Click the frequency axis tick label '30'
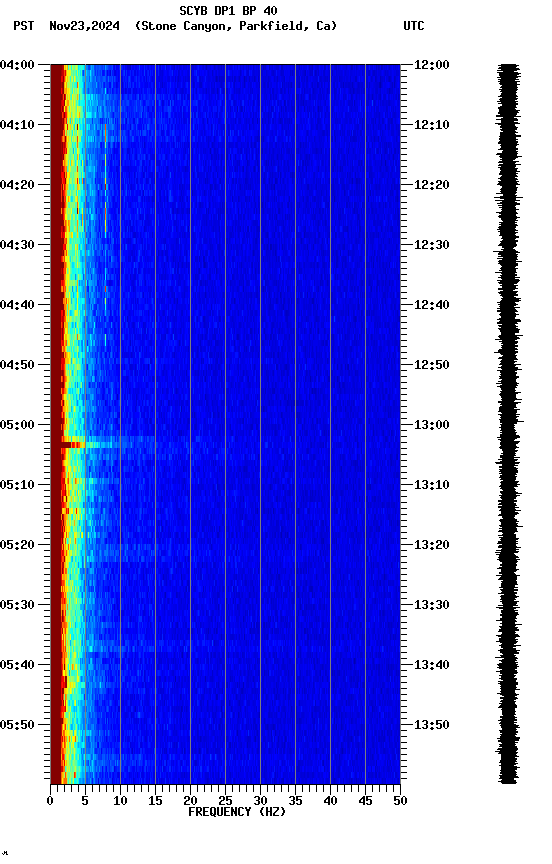Viewport: 552px width, 864px height. pos(260,801)
